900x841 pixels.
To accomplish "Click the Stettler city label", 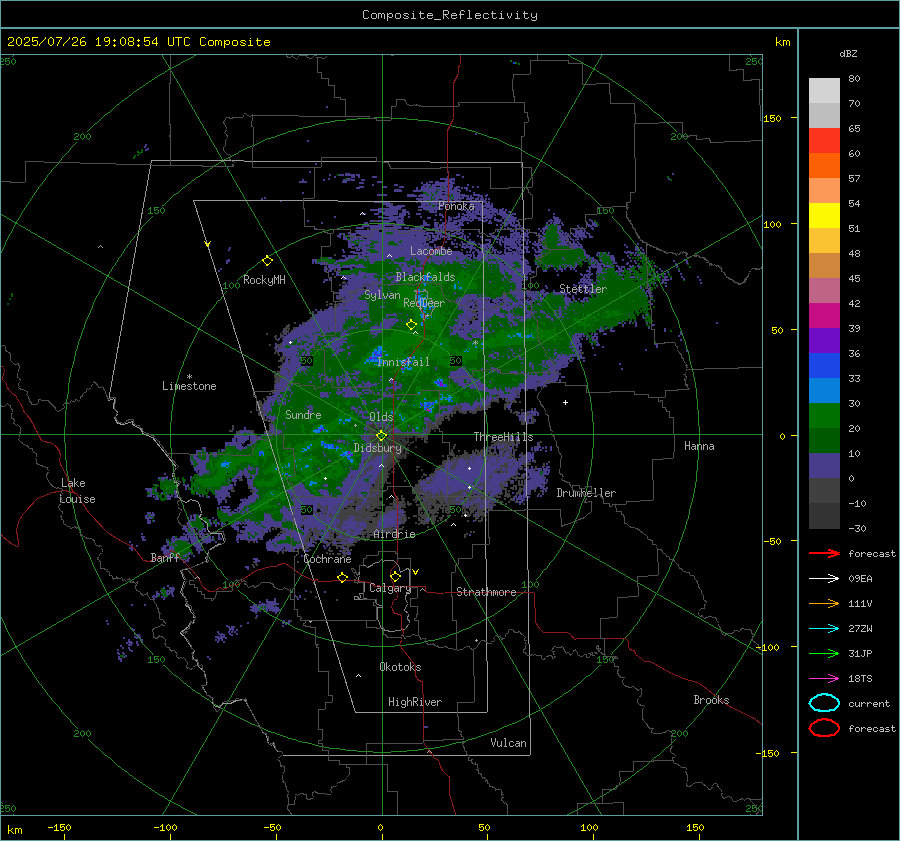I will click(x=583, y=289).
